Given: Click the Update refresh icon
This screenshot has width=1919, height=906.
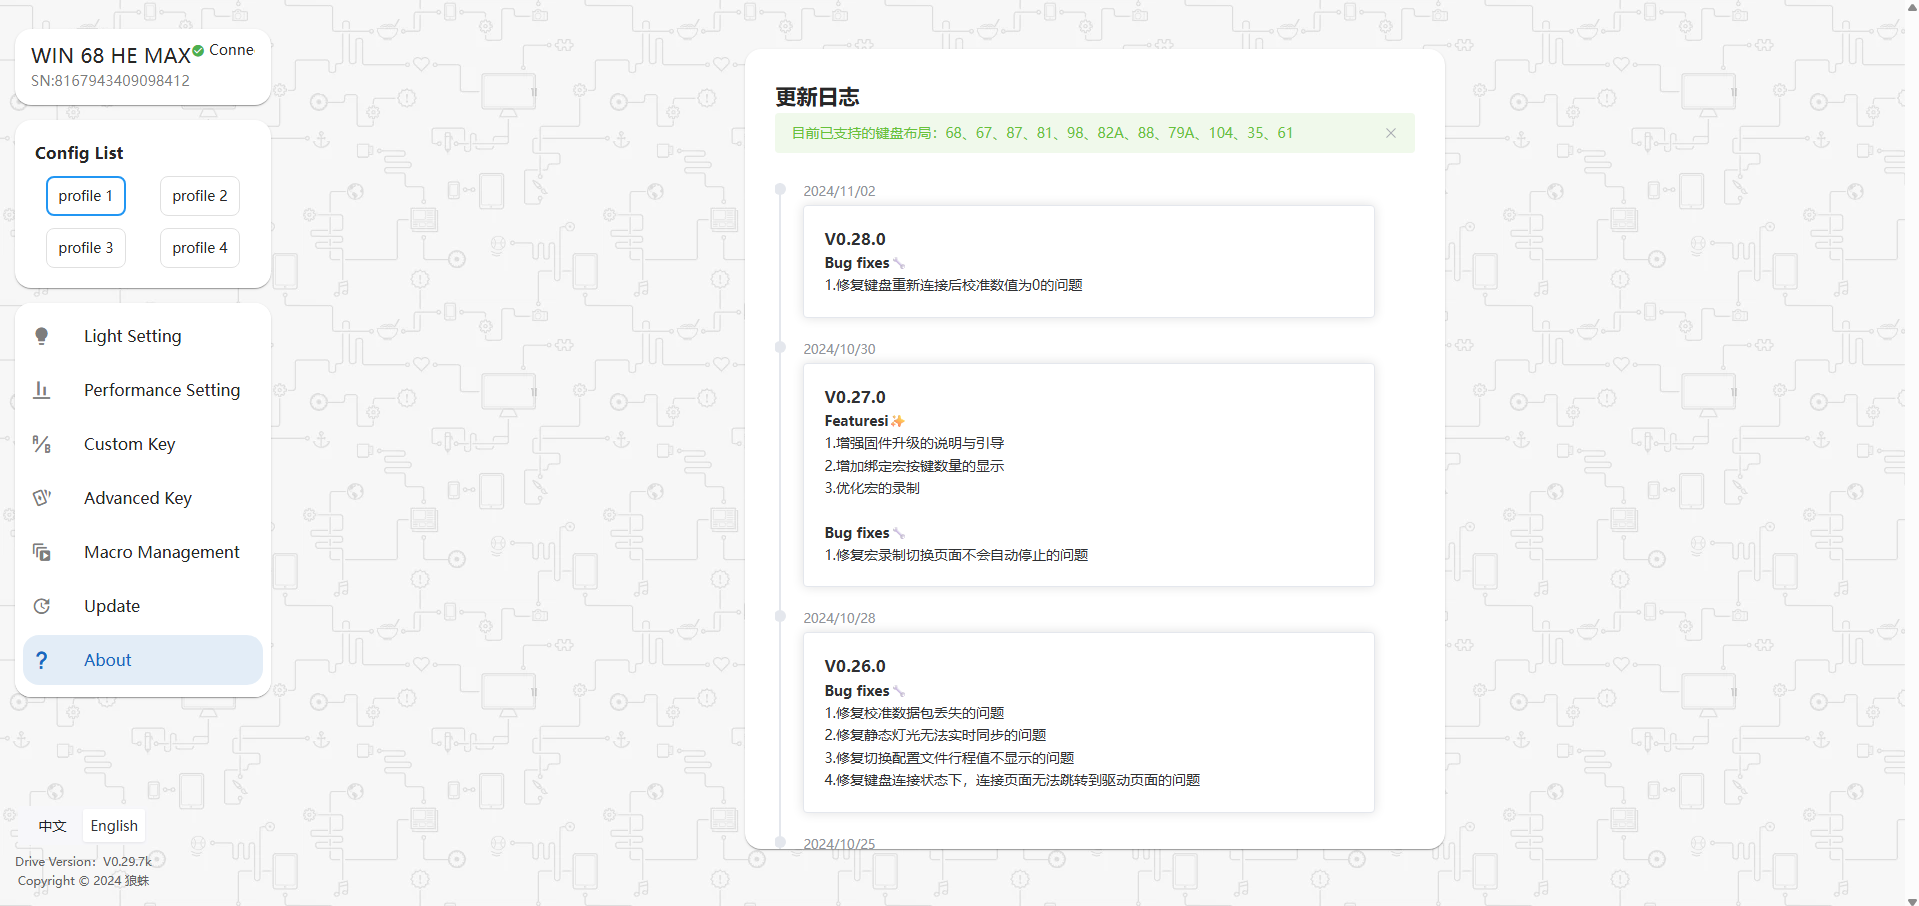Looking at the screenshot, I should click(x=42, y=606).
